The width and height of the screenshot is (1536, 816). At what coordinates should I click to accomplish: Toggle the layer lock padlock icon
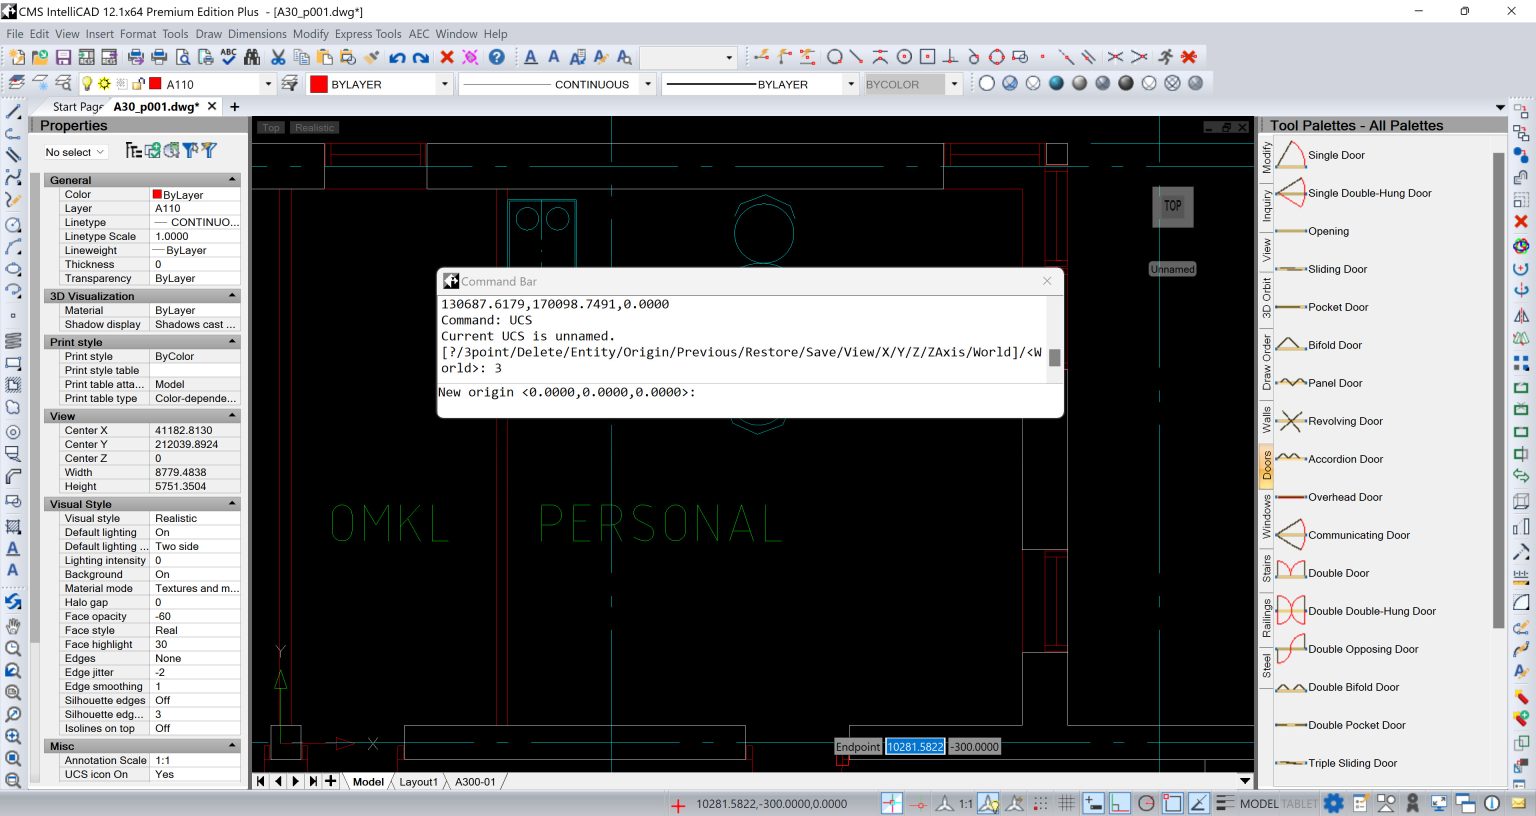138,84
